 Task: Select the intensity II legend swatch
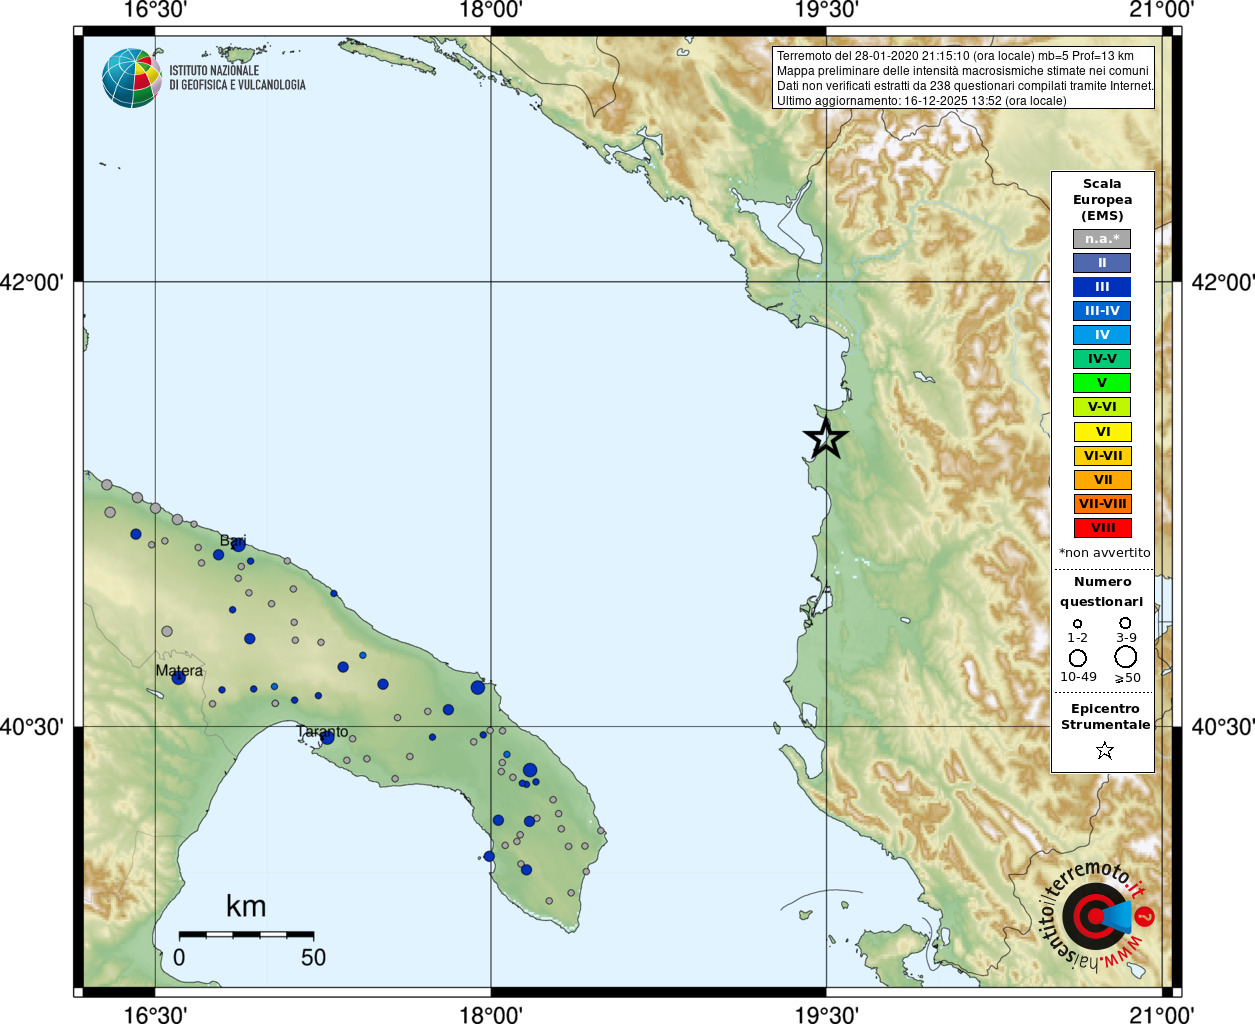pyautogui.click(x=1102, y=263)
